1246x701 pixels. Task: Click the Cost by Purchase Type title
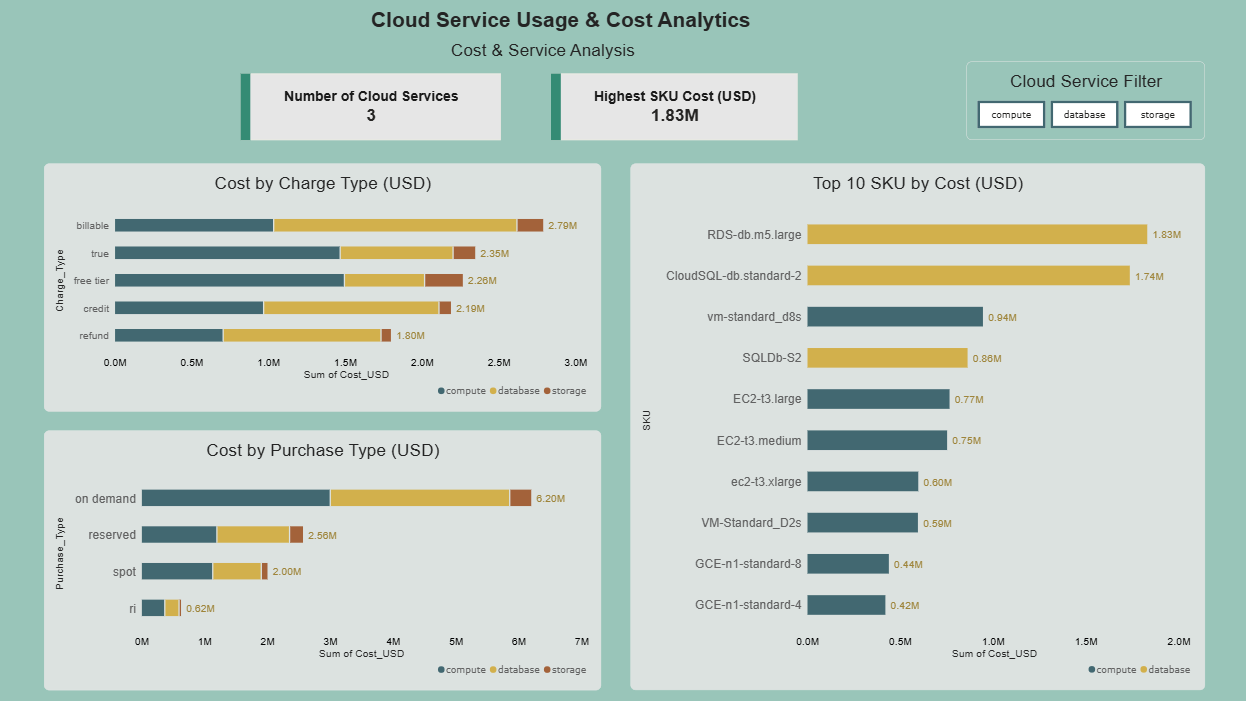[323, 451]
